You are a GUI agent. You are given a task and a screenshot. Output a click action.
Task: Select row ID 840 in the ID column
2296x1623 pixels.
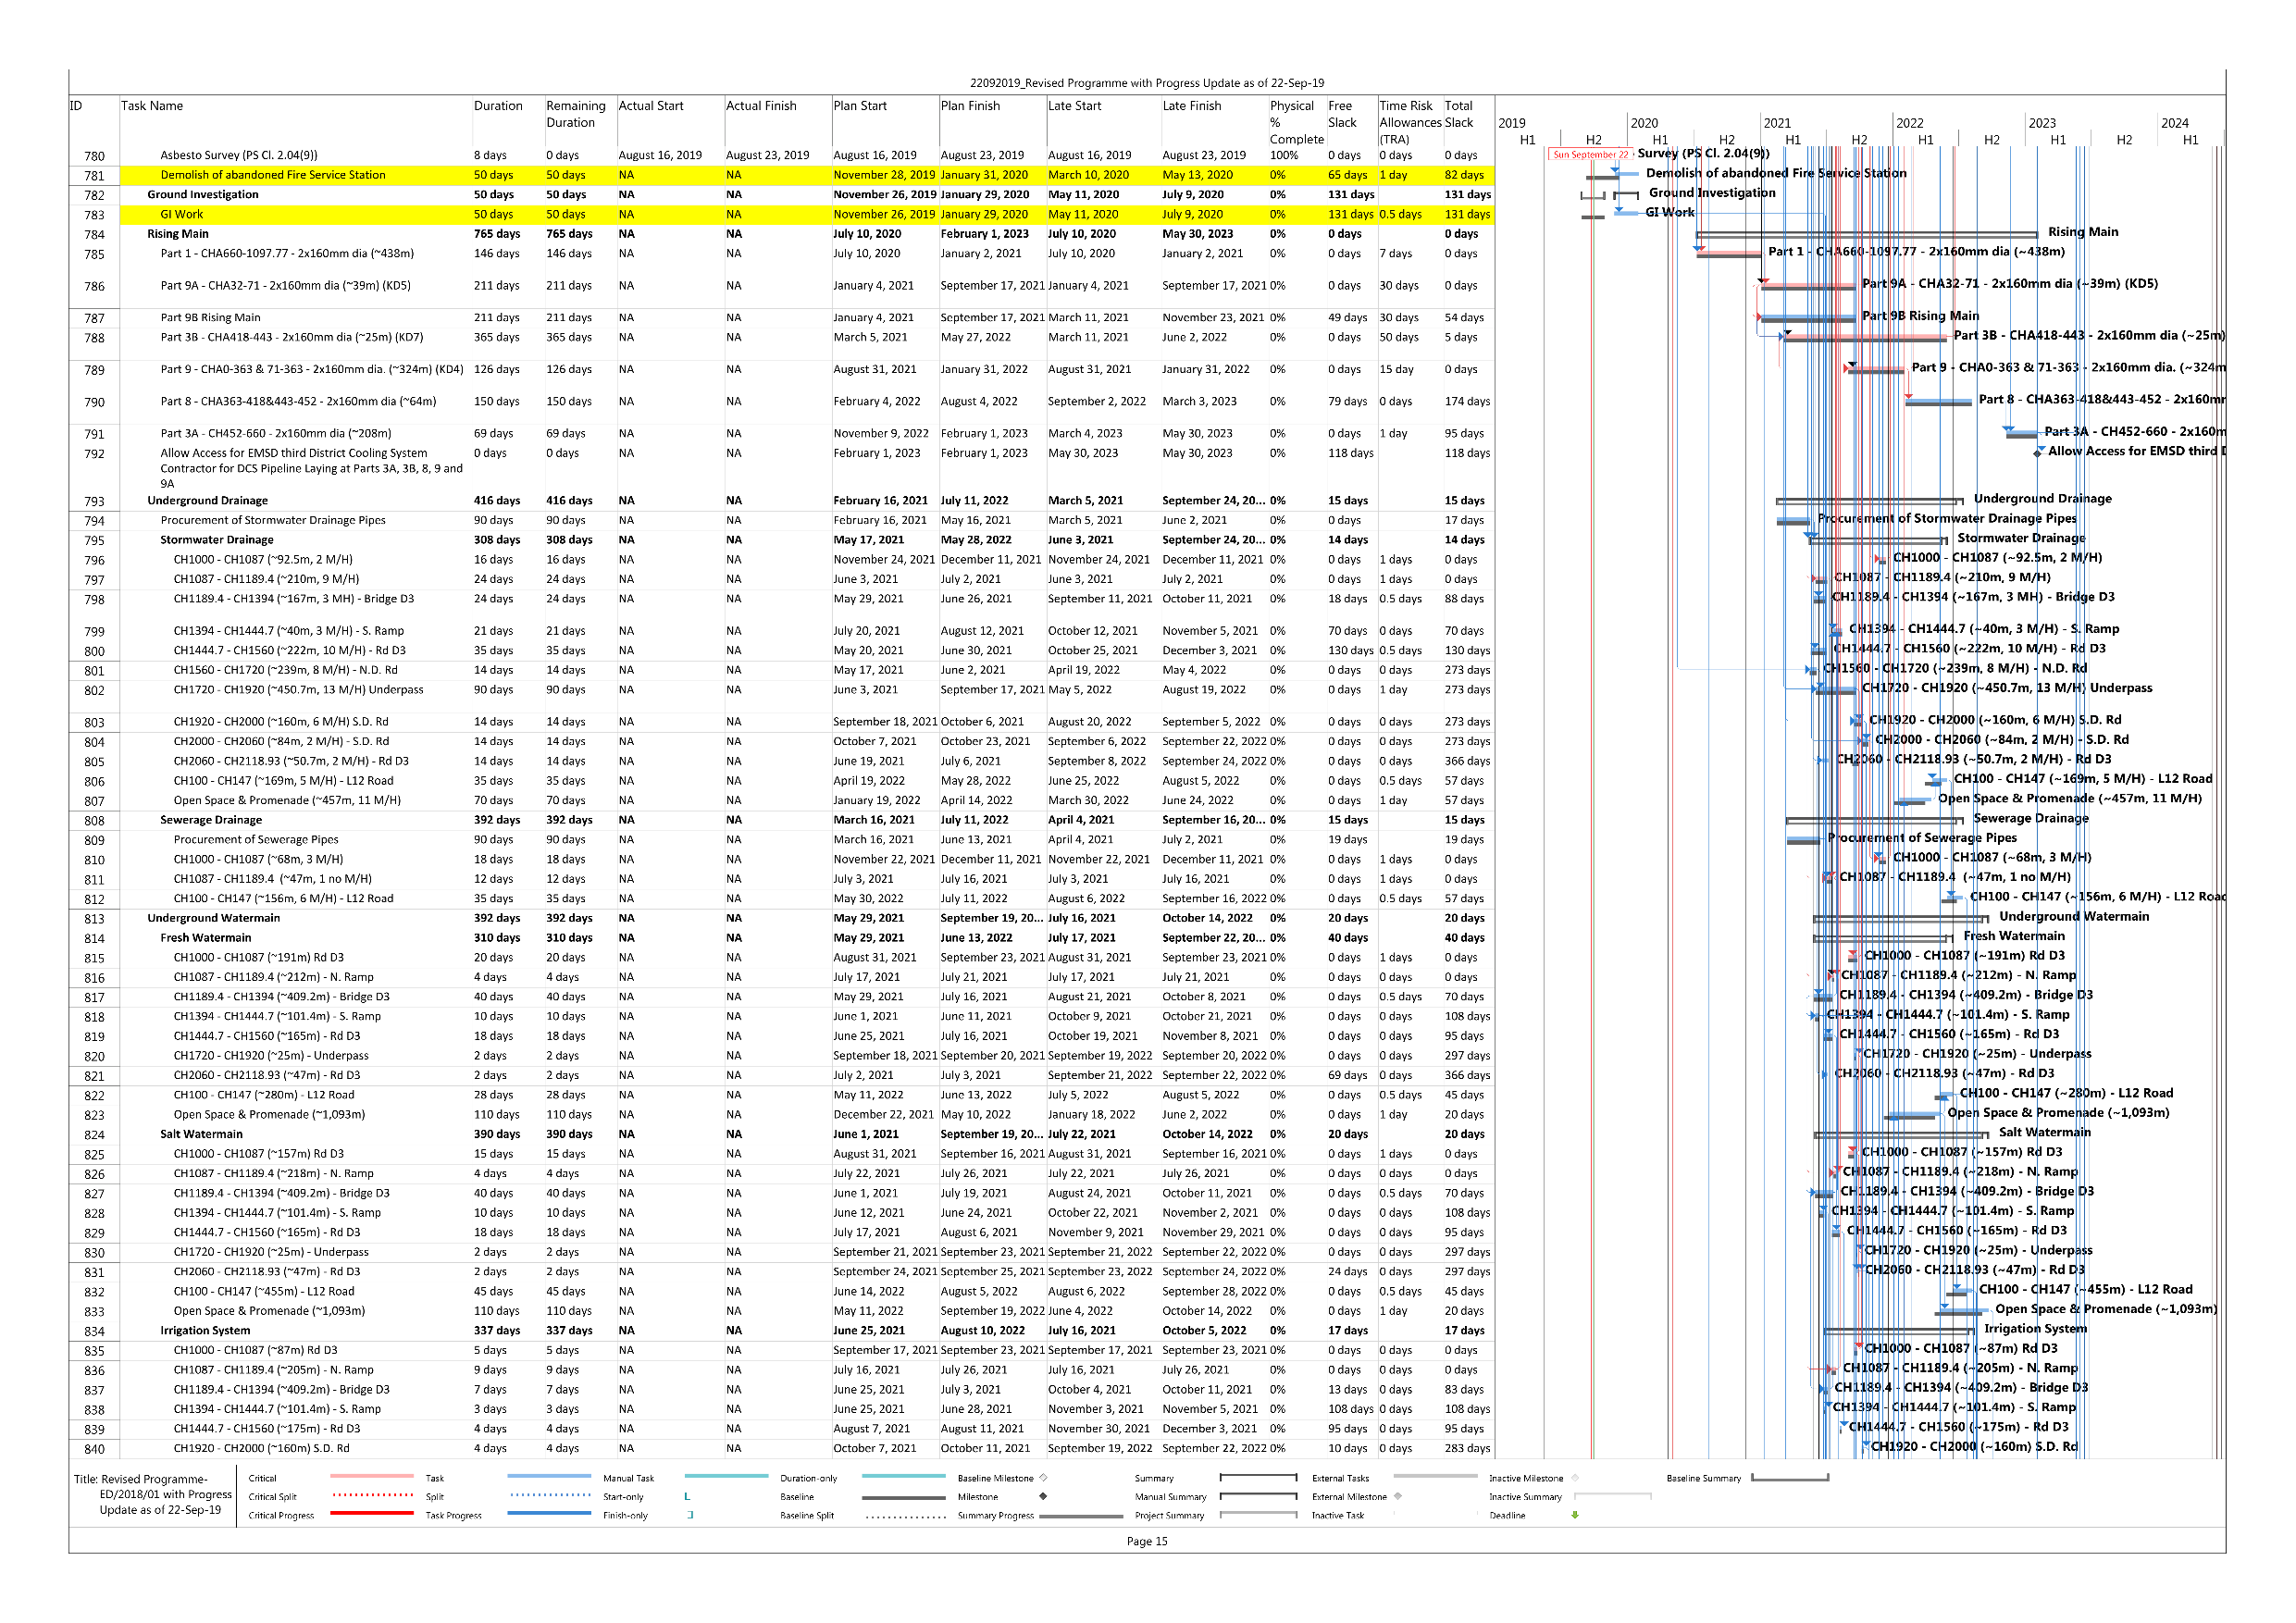[94, 1450]
